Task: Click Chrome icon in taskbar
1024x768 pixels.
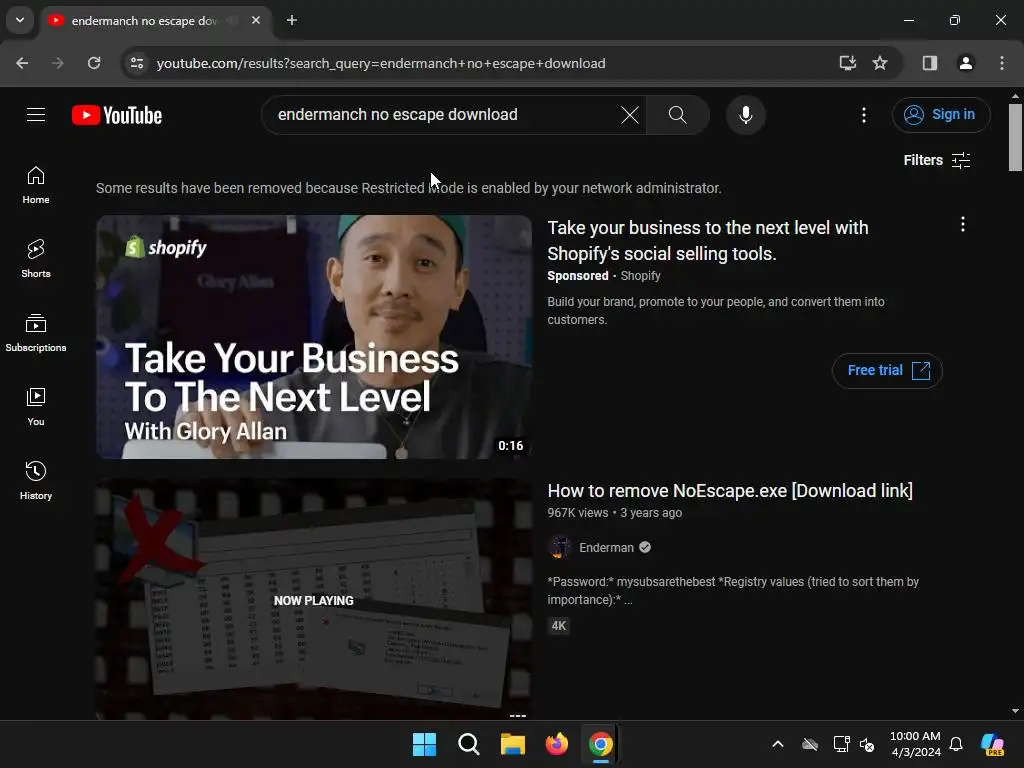Action: coord(600,744)
